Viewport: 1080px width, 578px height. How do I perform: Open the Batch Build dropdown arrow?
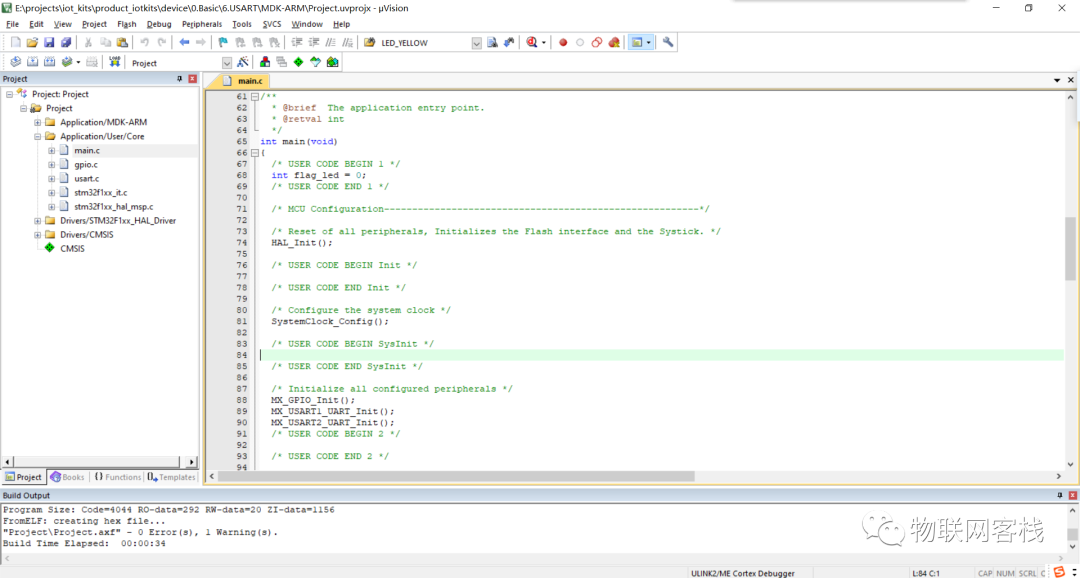[79, 63]
